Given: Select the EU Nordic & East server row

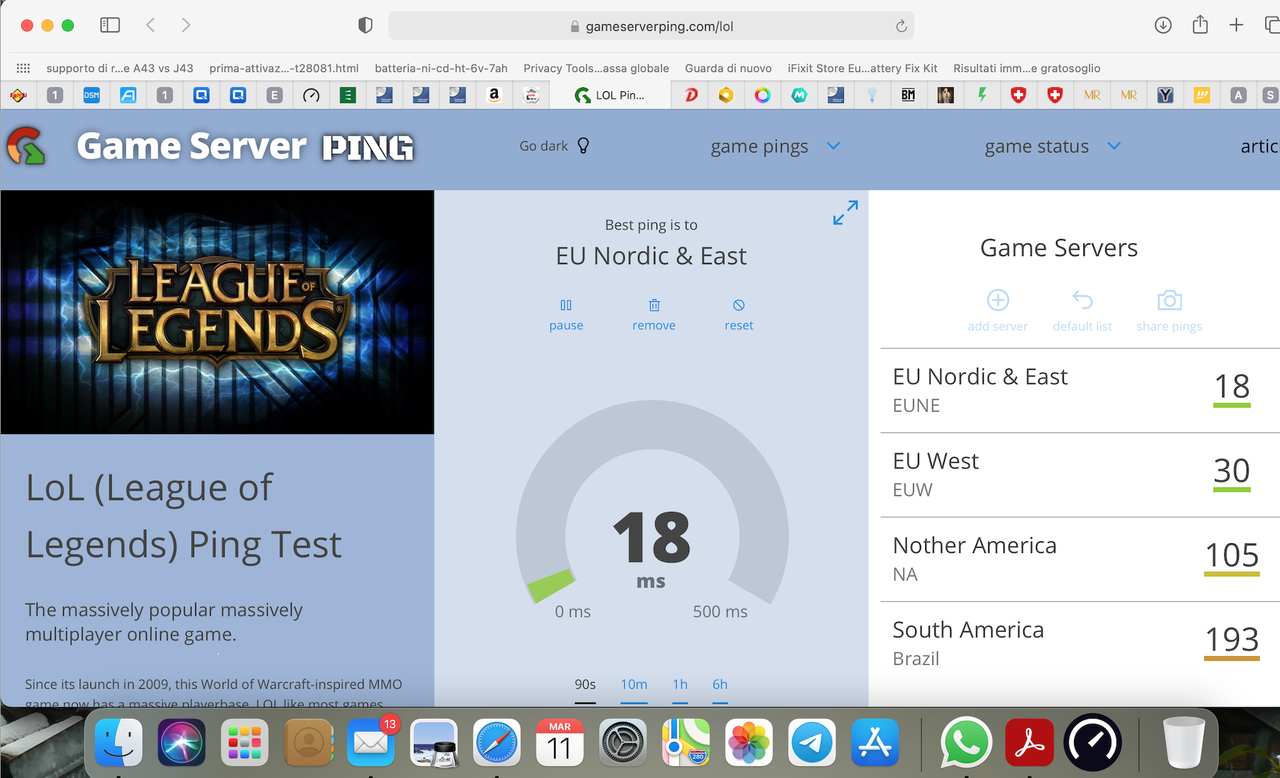Looking at the screenshot, I should [1080, 390].
